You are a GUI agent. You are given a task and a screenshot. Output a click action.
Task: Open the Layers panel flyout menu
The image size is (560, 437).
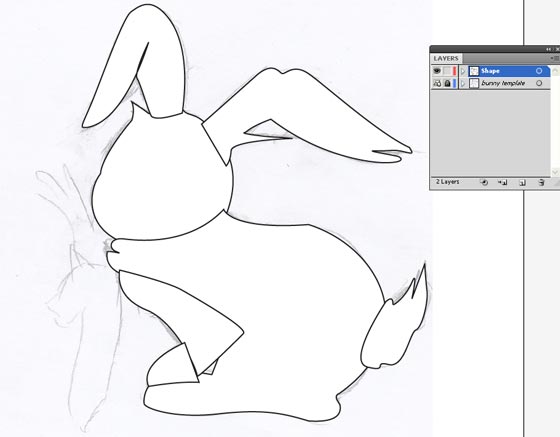(555, 58)
